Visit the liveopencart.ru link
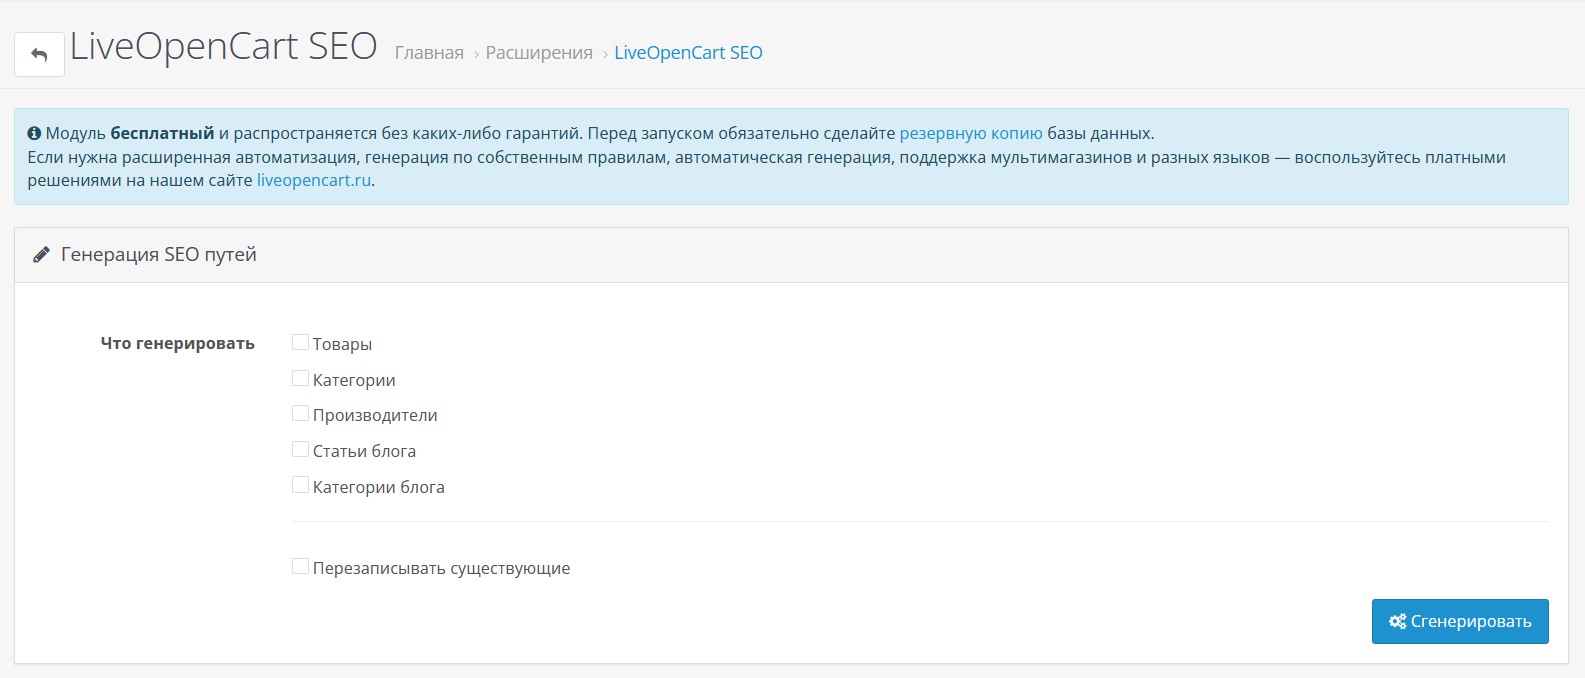 click(314, 181)
